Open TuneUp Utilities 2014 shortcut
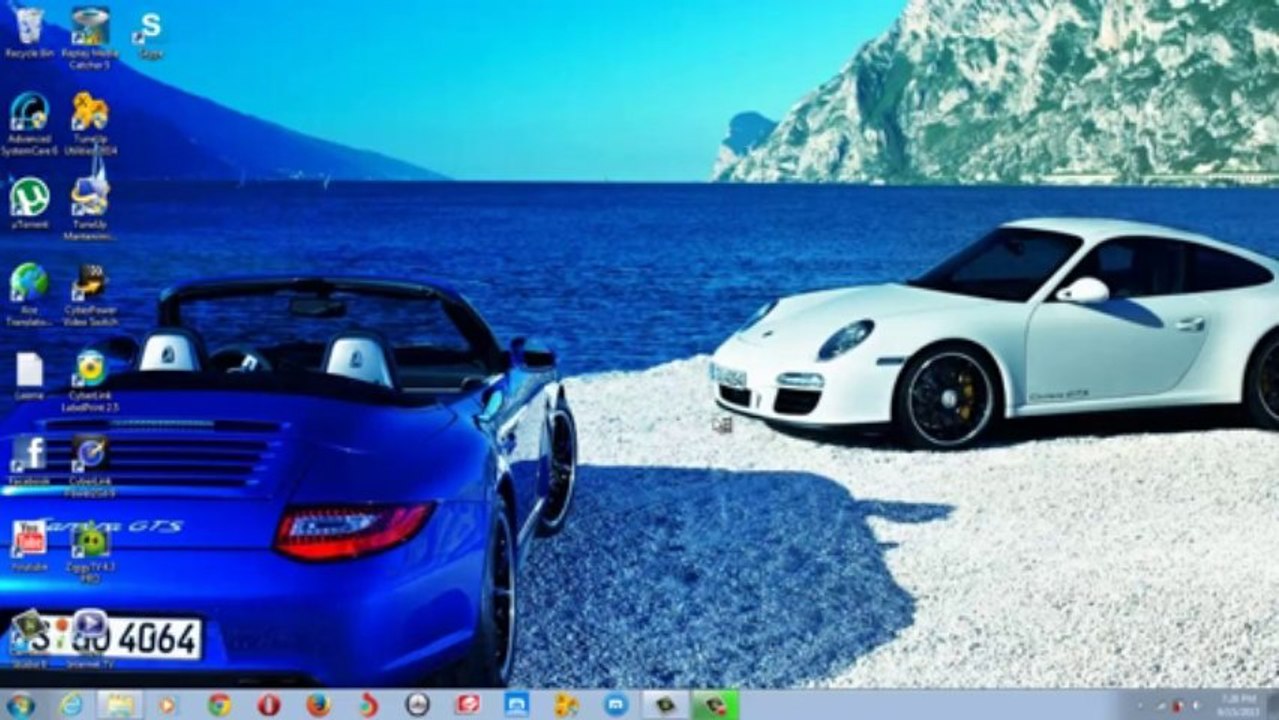Screen dimensions: 1279x720 pyautogui.click(x=90, y=123)
